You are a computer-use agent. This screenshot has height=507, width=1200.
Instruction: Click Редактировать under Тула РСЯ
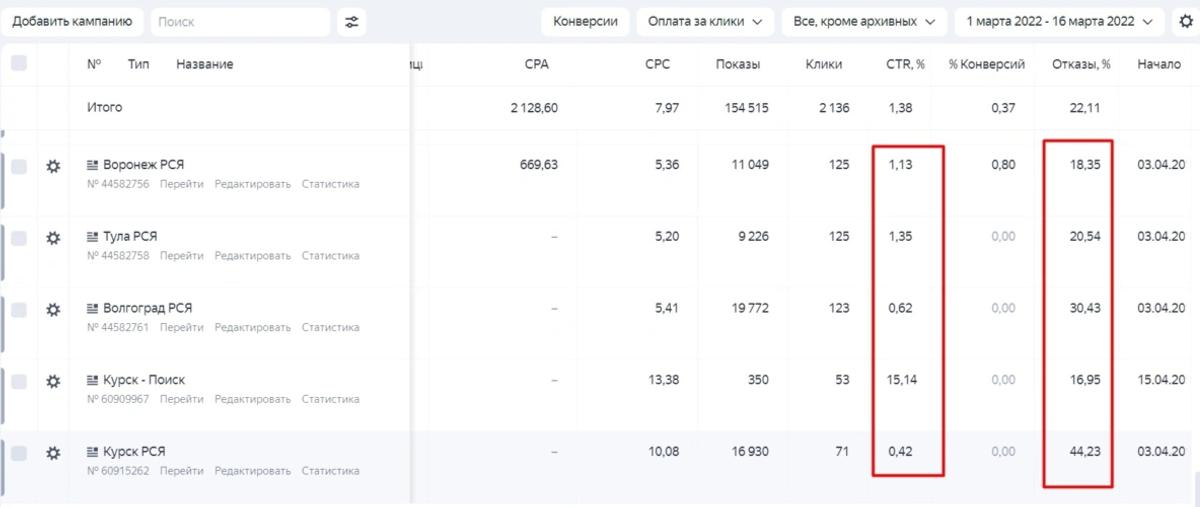coord(253,256)
